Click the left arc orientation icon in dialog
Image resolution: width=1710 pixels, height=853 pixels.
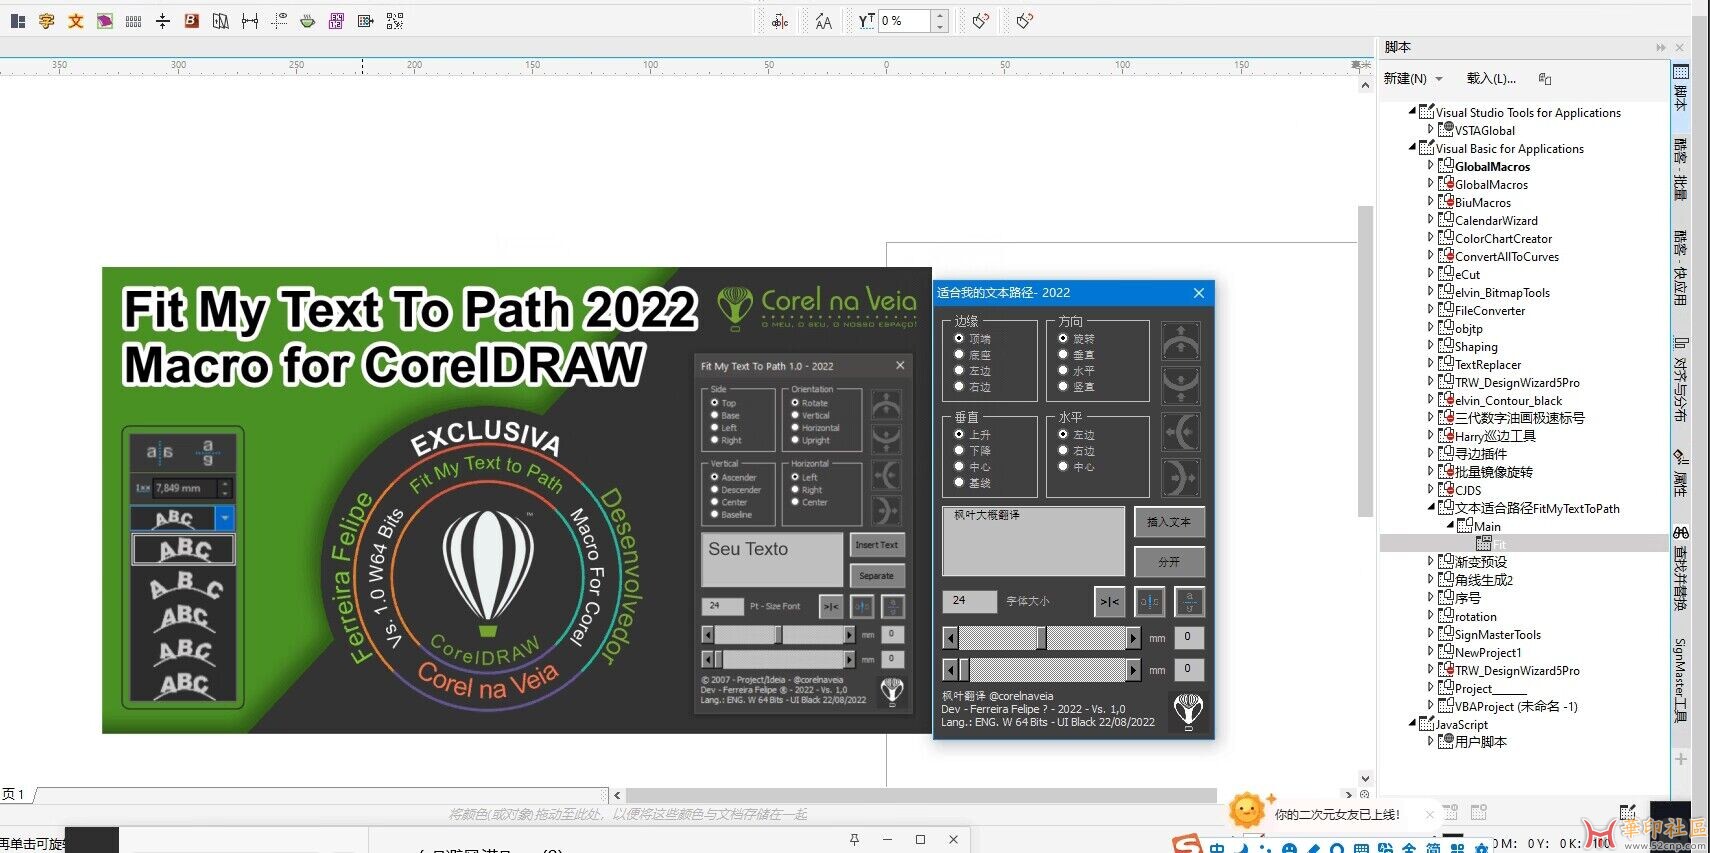point(1181,433)
